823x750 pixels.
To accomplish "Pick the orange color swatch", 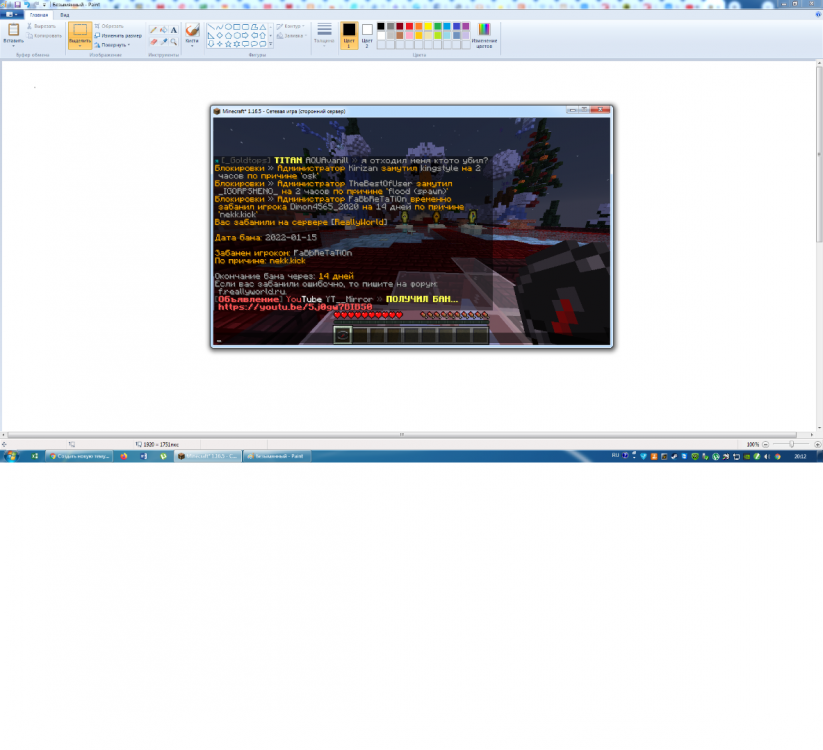I will point(419,26).
